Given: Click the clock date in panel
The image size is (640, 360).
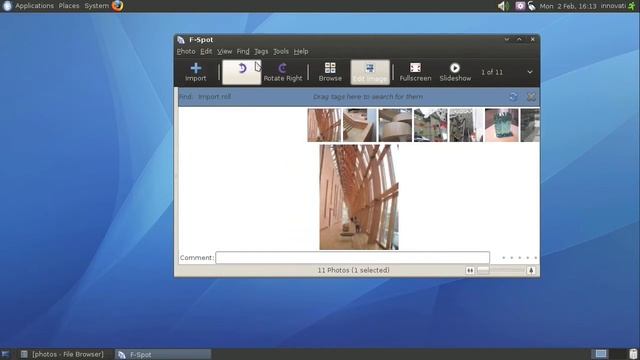Looking at the screenshot, I should [568, 6].
